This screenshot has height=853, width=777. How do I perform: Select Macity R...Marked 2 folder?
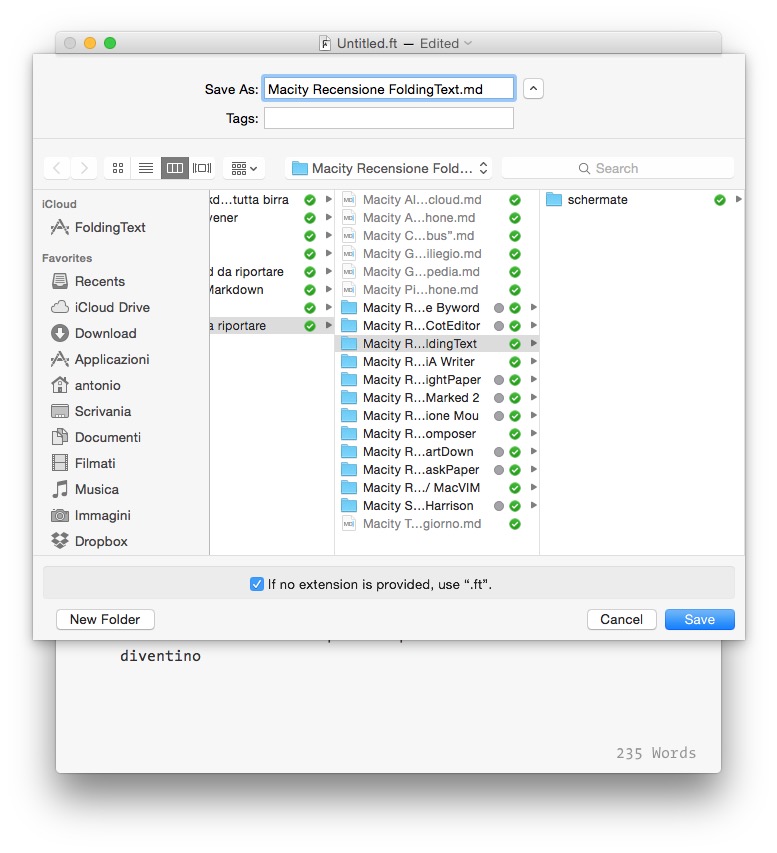[436, 398]
